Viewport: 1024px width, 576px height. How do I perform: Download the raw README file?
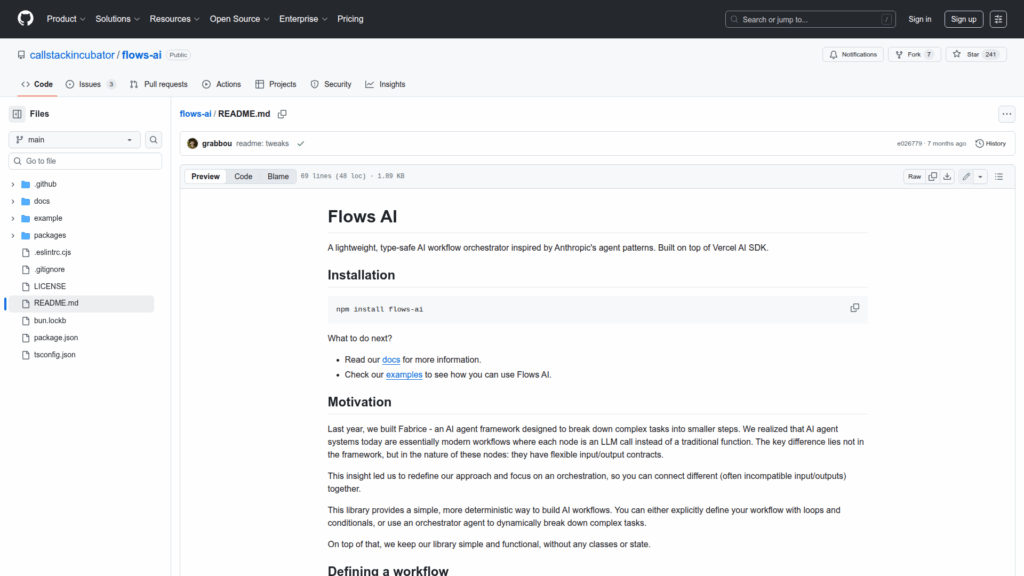click(x=947, y=176)
